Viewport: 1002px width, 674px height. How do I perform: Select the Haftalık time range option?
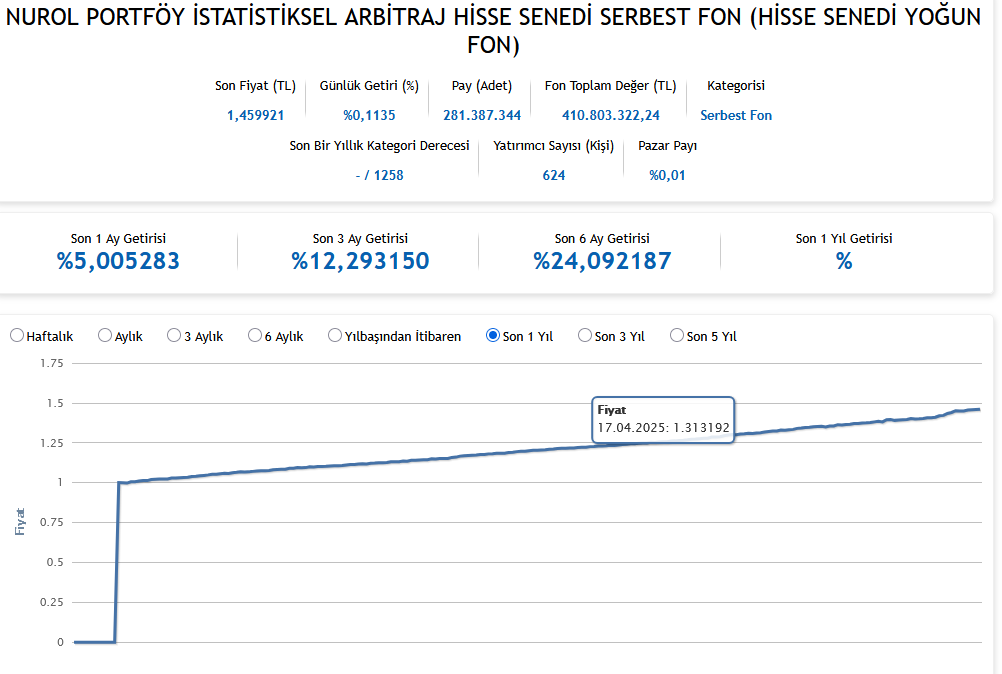17,336
